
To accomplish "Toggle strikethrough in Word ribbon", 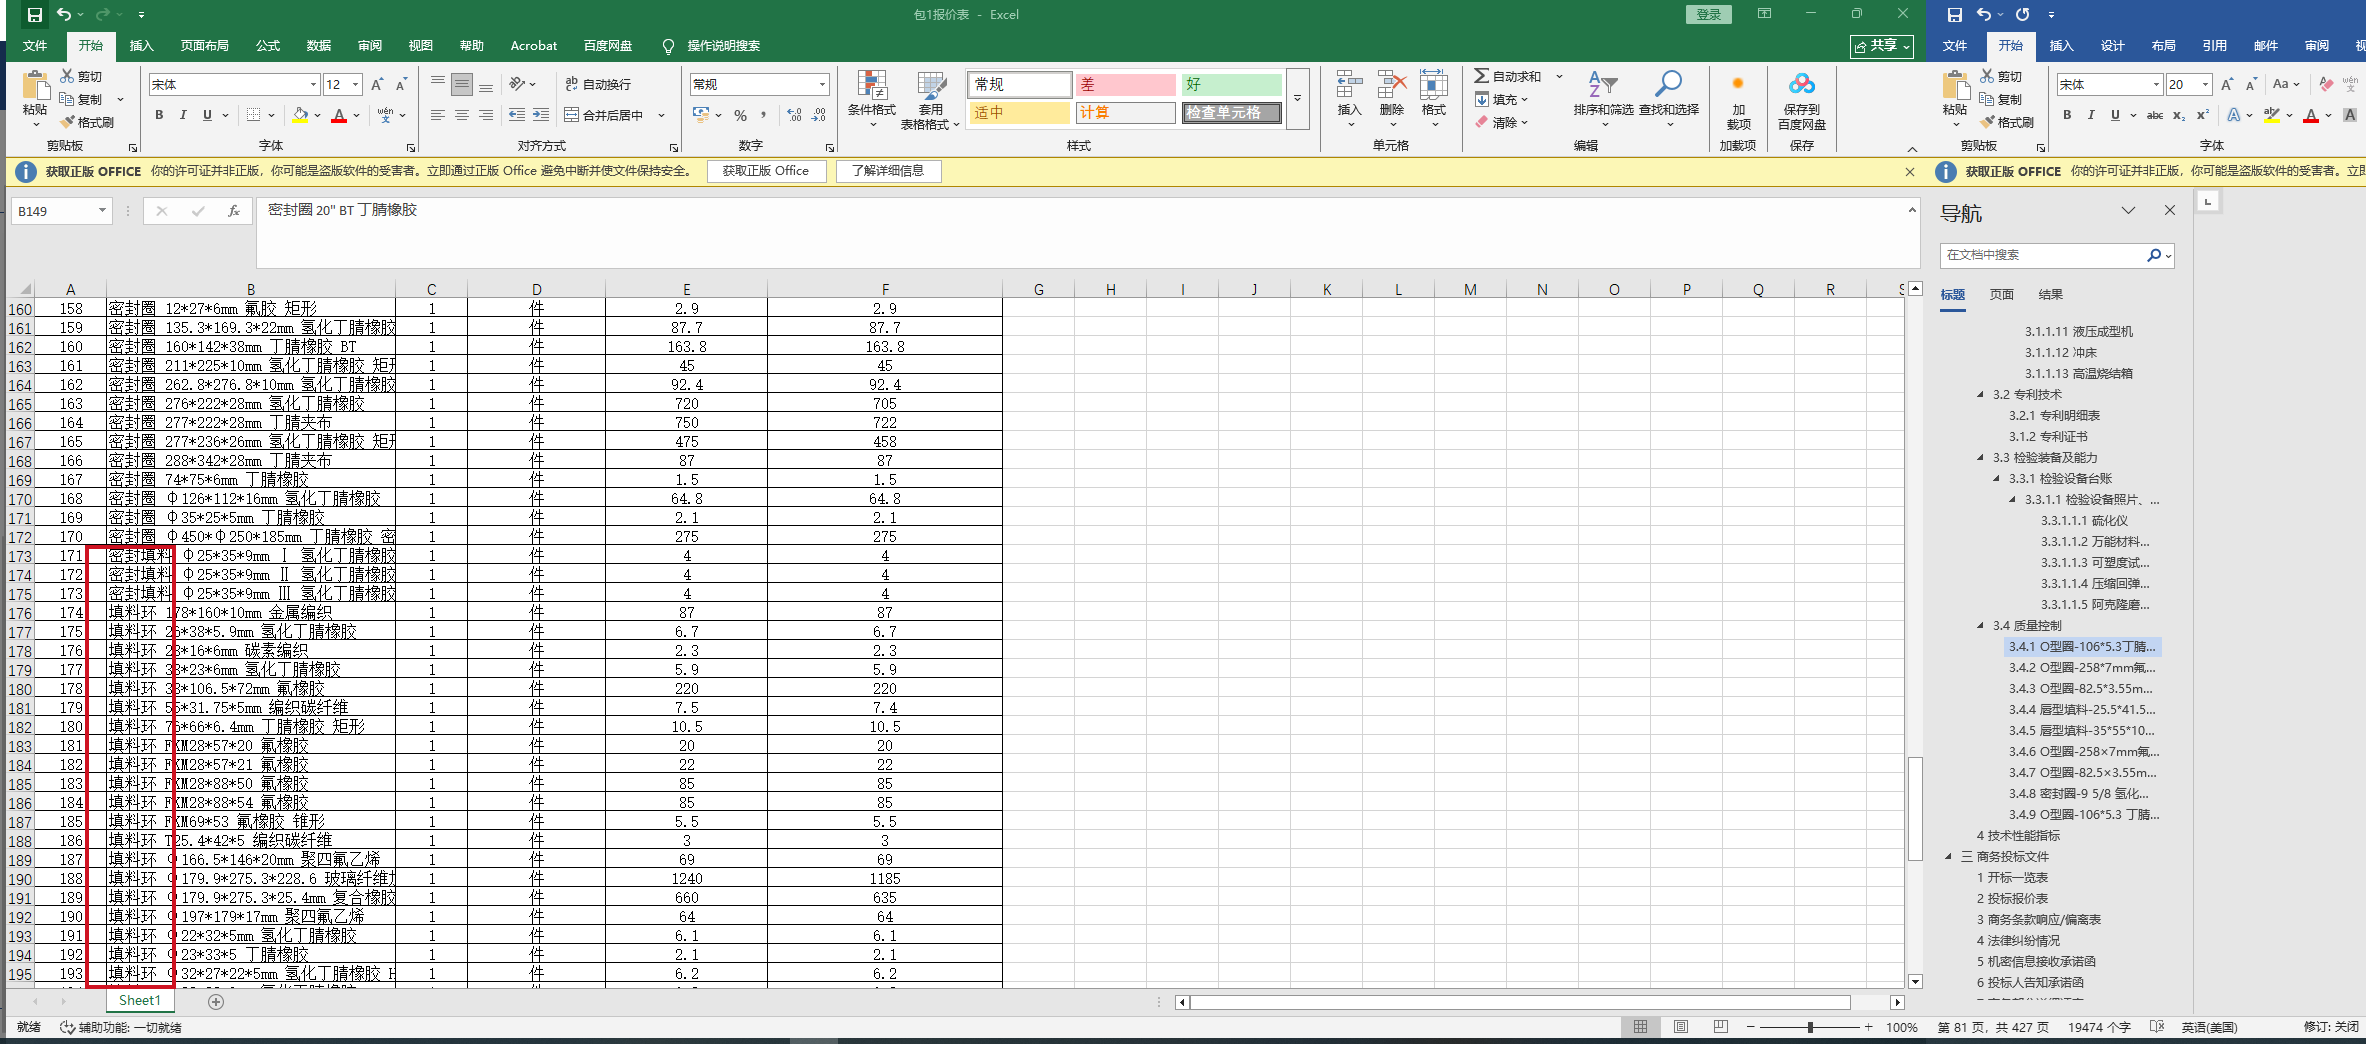I will (x=2155, y=115).
